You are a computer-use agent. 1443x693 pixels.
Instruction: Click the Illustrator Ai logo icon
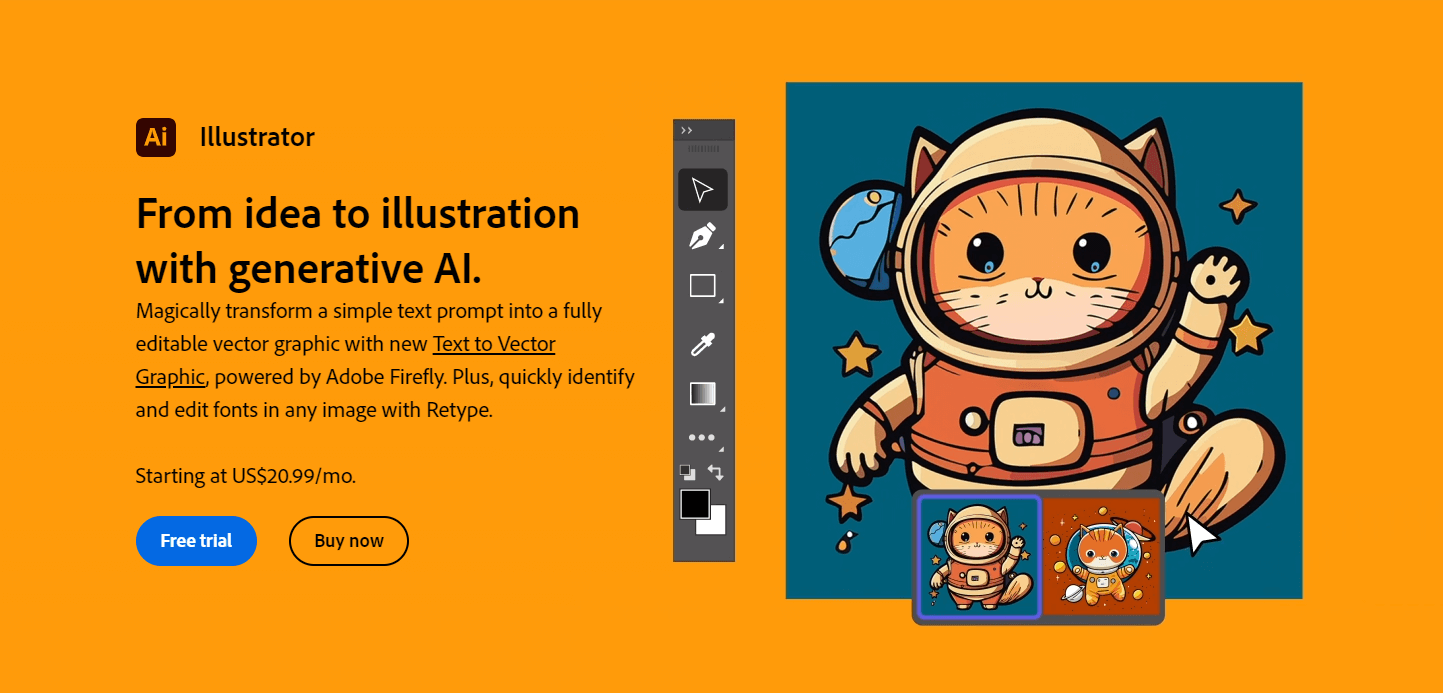pos(156,137)
